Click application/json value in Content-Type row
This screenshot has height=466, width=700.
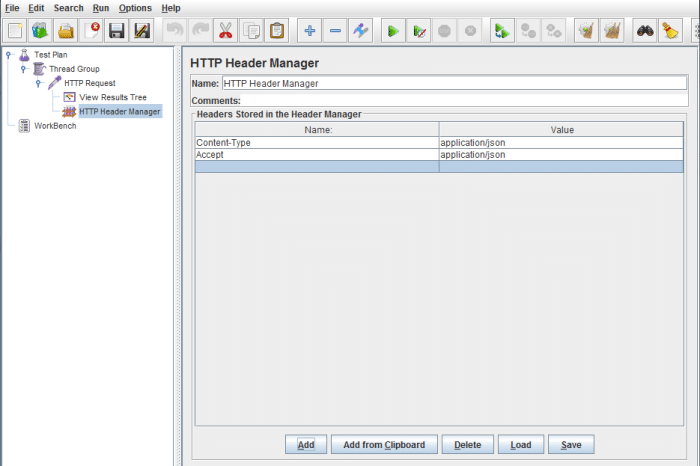[x=562, y=143]
